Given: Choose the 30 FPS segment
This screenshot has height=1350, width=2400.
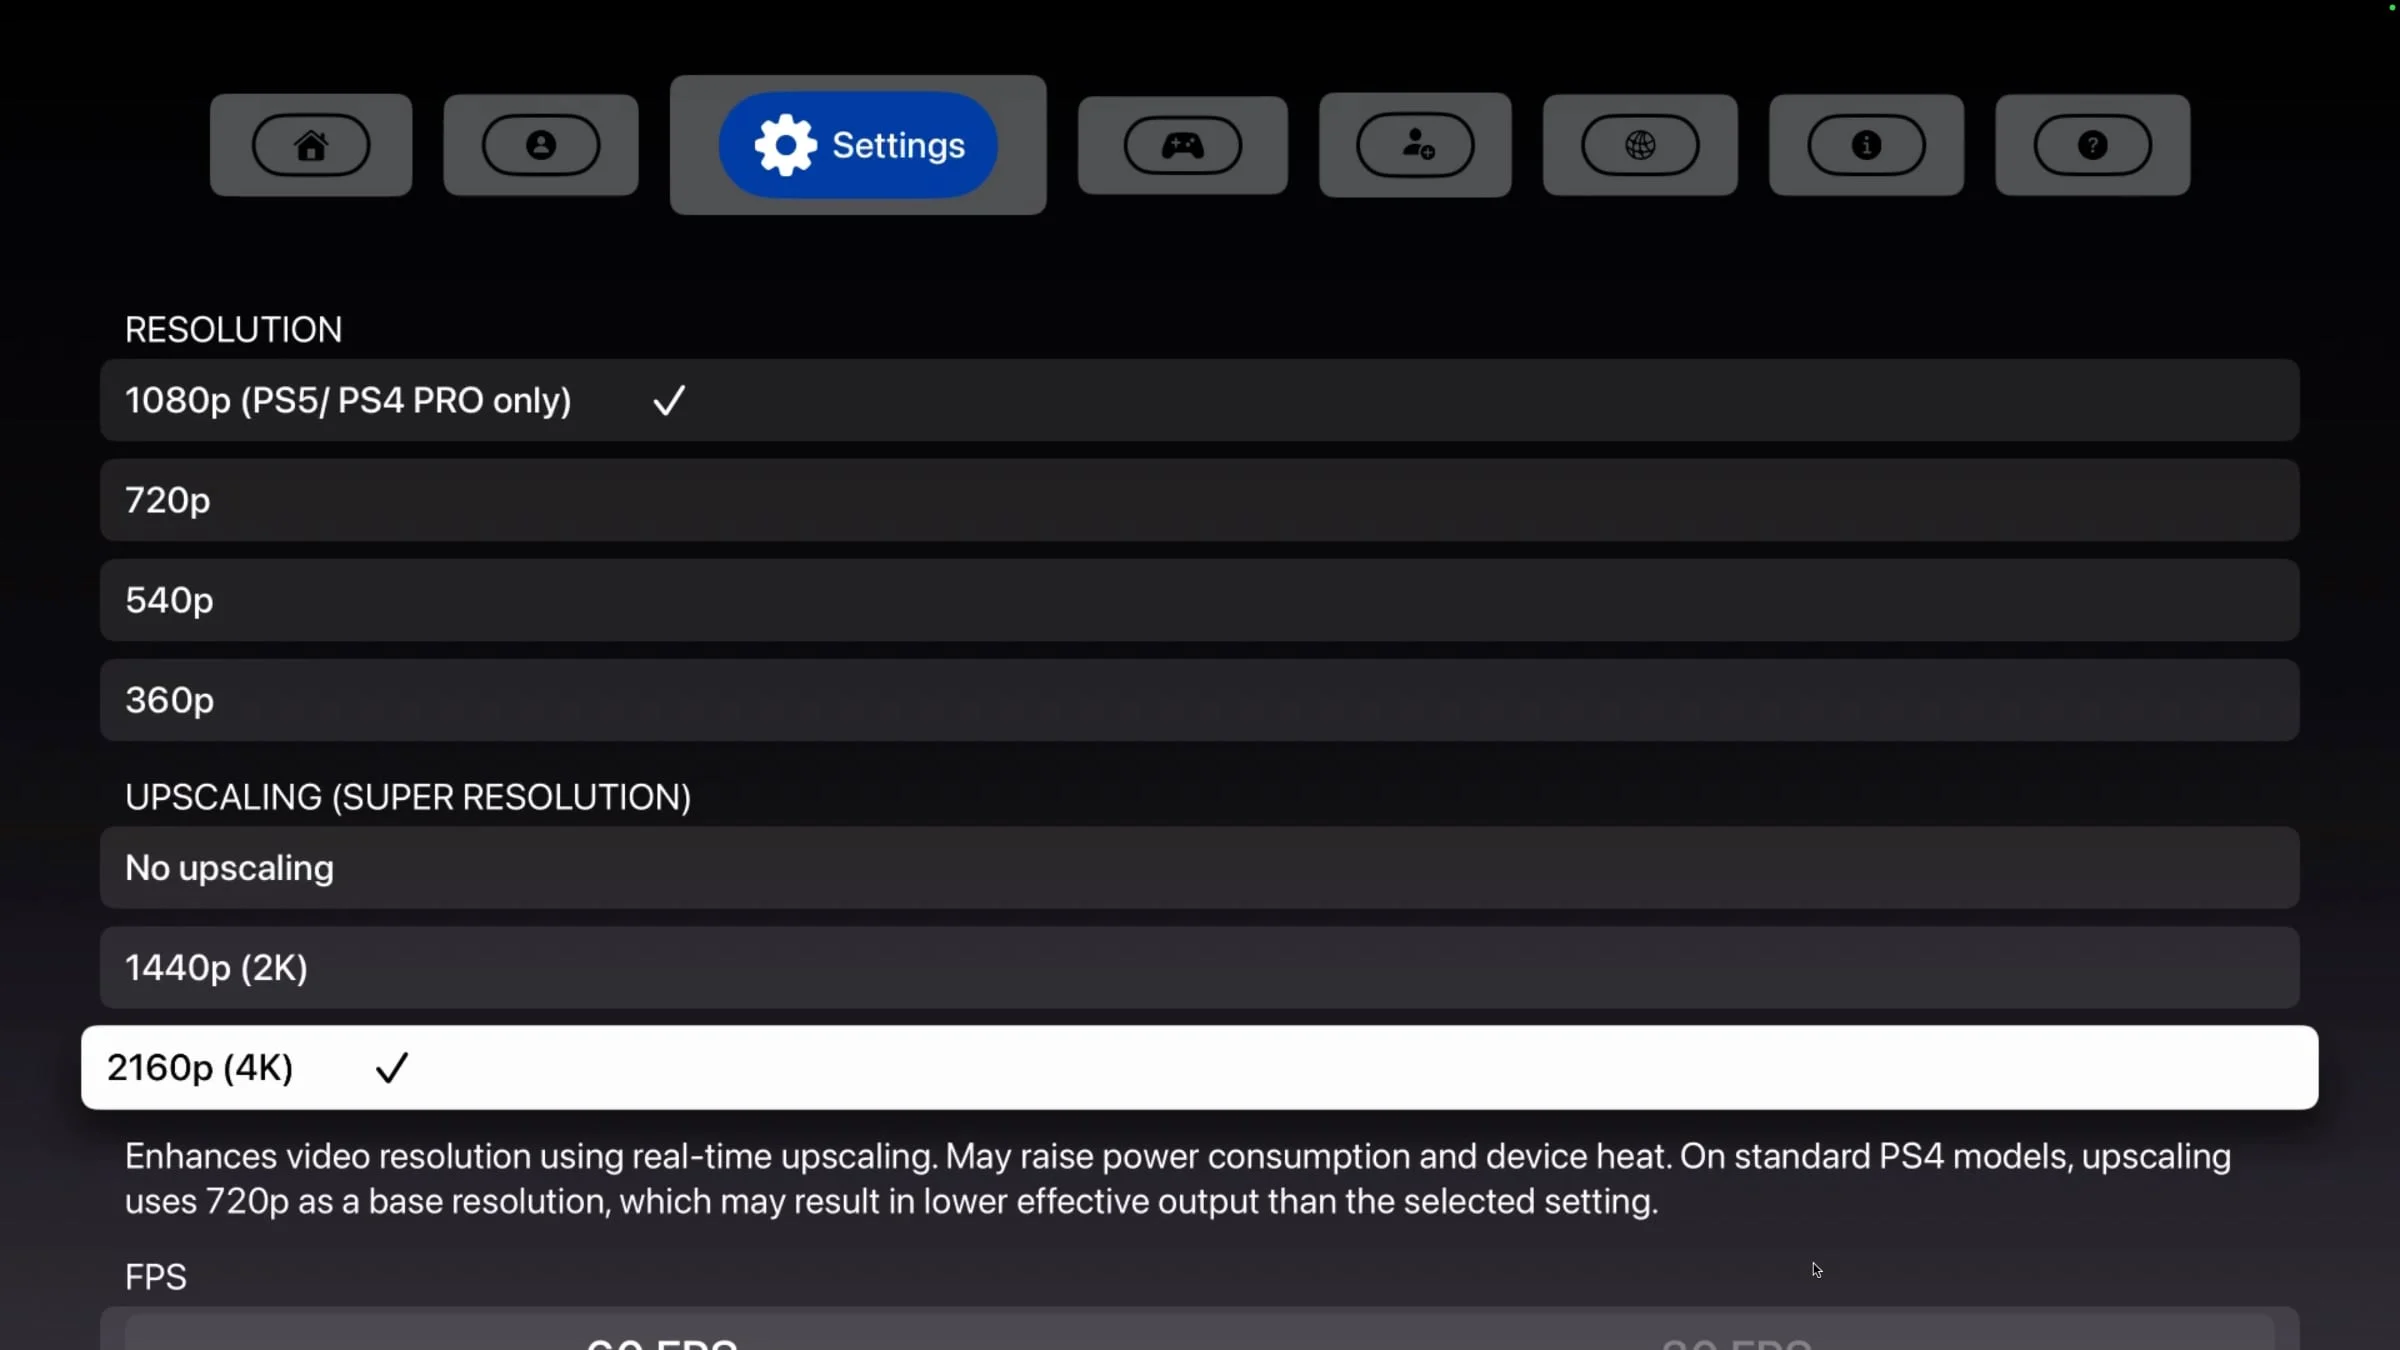Looking at the screenshot, I should click(1737, 1338).
